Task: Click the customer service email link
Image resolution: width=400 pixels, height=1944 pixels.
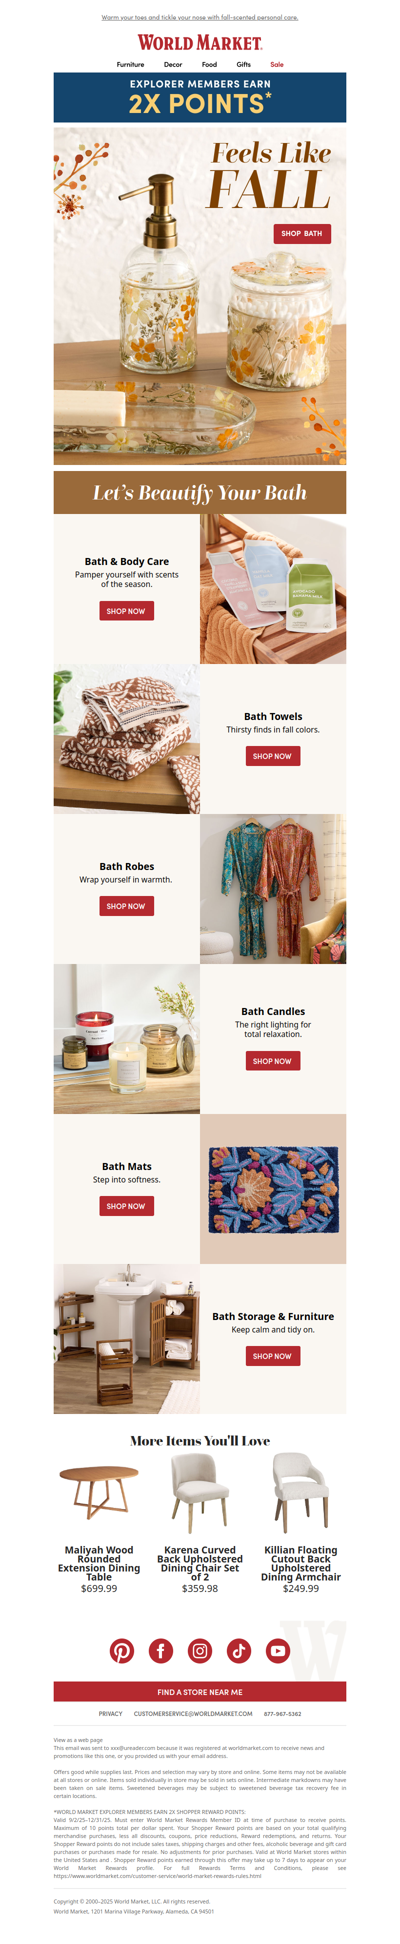Action: pos(193,1714)
